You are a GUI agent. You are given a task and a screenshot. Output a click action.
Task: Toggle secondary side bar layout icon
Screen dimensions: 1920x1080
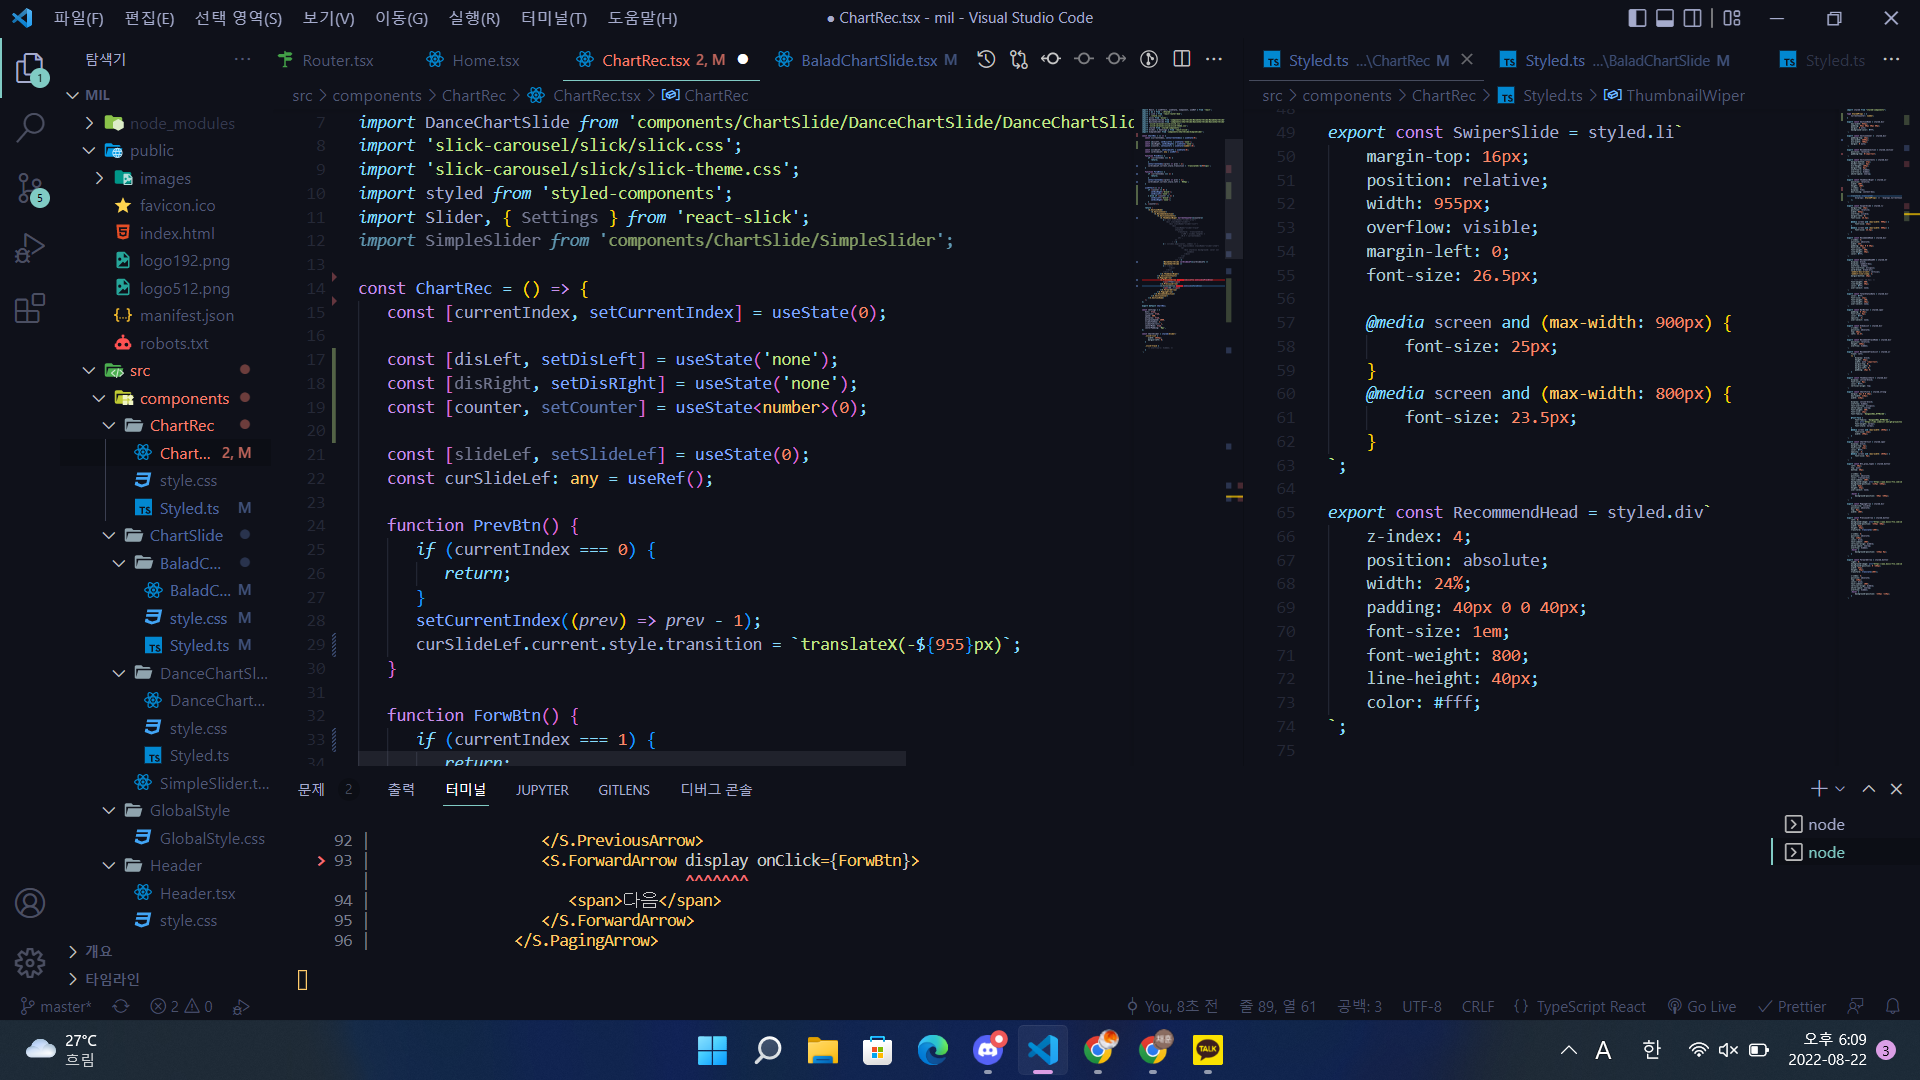tap(1692, 18)
